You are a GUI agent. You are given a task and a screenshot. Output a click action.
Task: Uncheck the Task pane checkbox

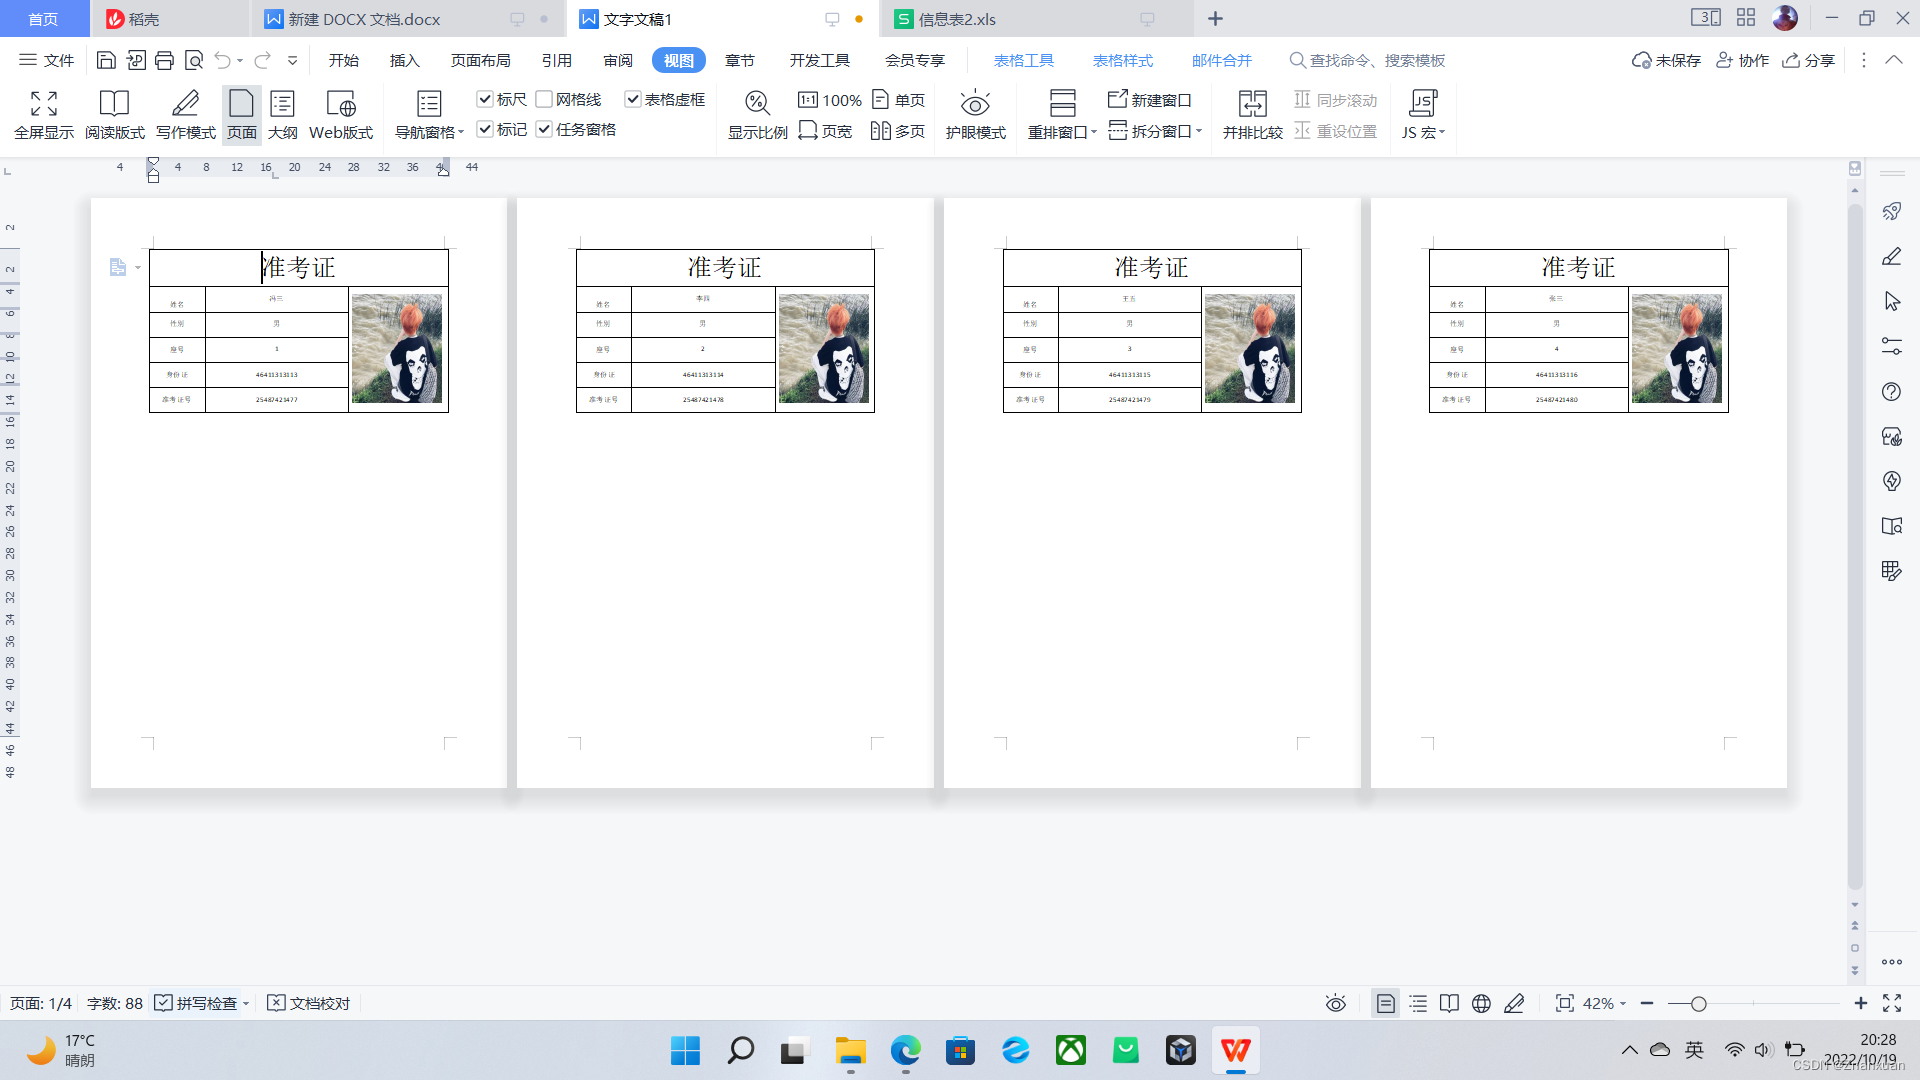pos(544,129)
